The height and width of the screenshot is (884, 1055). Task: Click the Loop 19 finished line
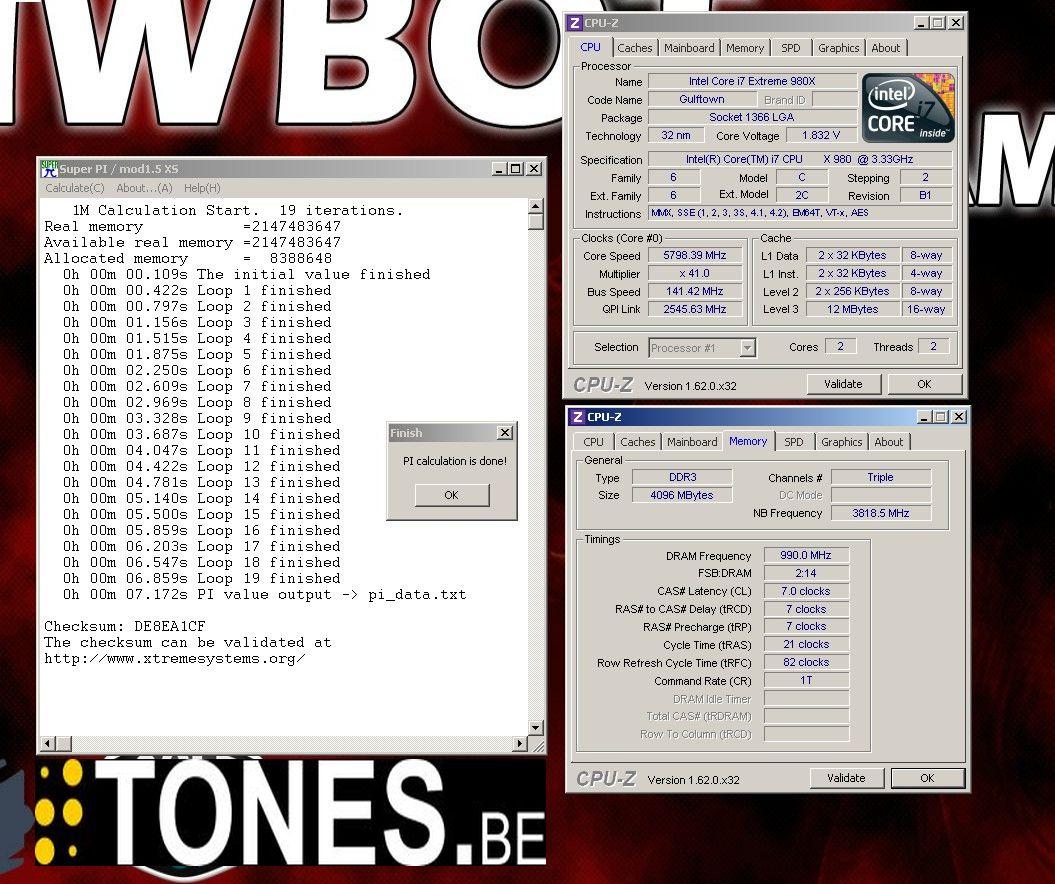click(x=202, y=579)
